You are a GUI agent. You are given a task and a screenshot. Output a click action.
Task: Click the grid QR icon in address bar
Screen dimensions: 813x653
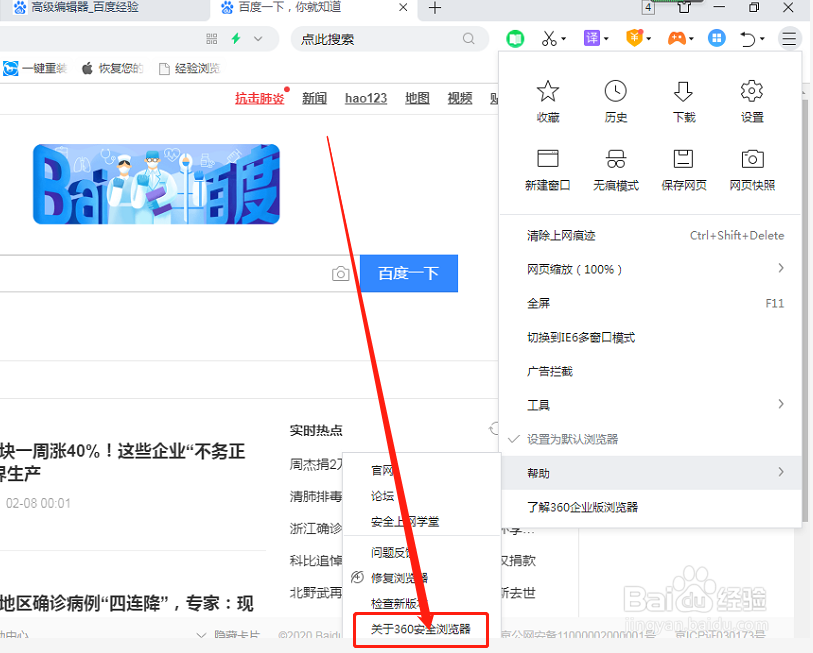click(212, 39)
